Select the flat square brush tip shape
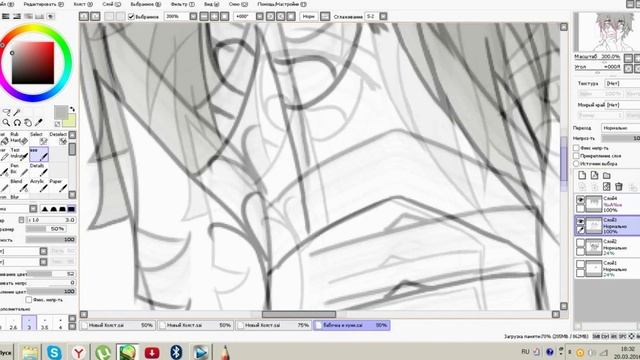 click(71, 209)
